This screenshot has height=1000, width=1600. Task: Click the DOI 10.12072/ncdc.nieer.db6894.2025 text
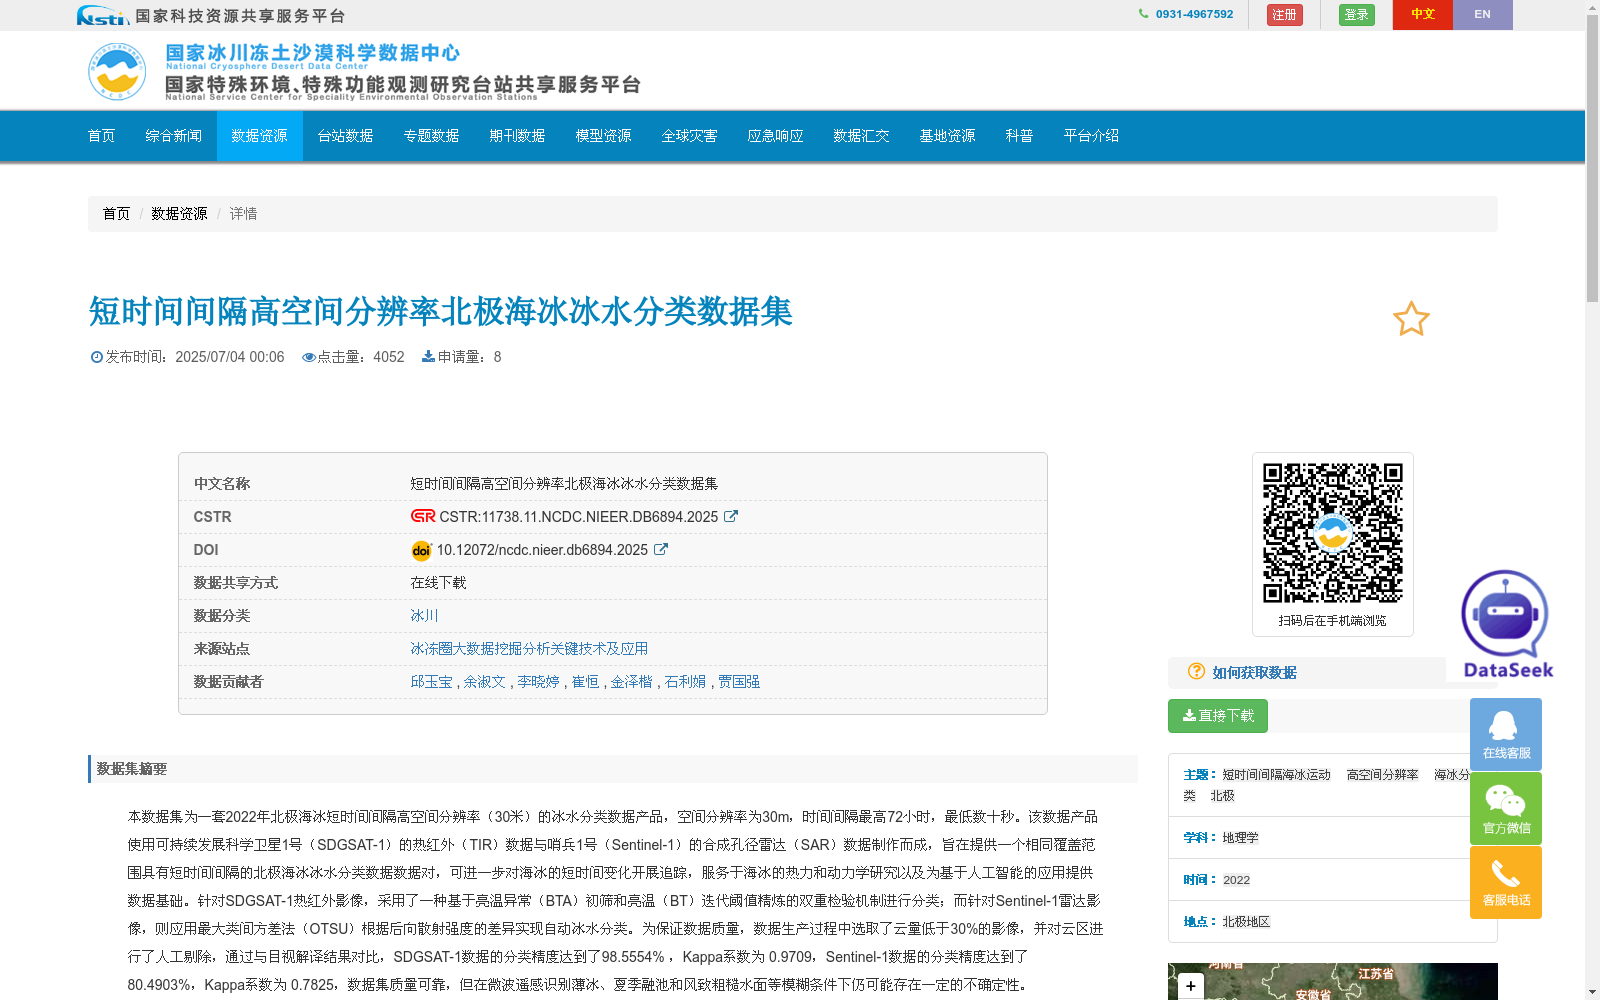click(542, 550)
